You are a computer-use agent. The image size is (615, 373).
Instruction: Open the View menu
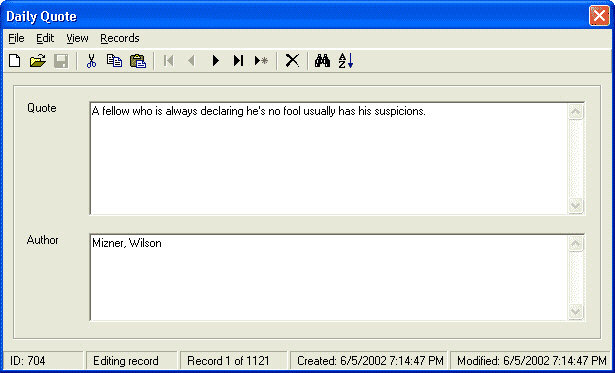pos(77,38)
